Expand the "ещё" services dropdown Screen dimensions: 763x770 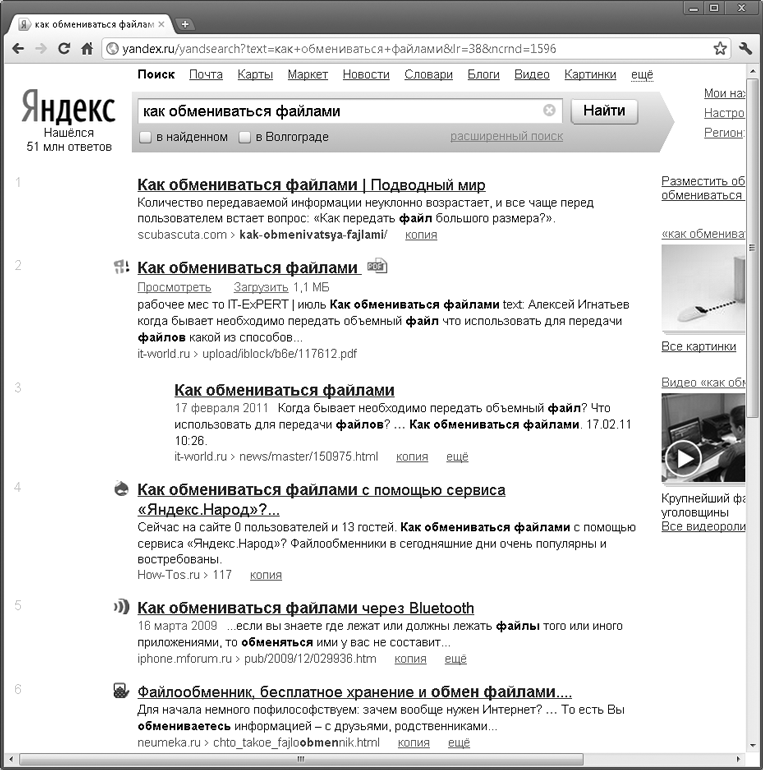642,74
